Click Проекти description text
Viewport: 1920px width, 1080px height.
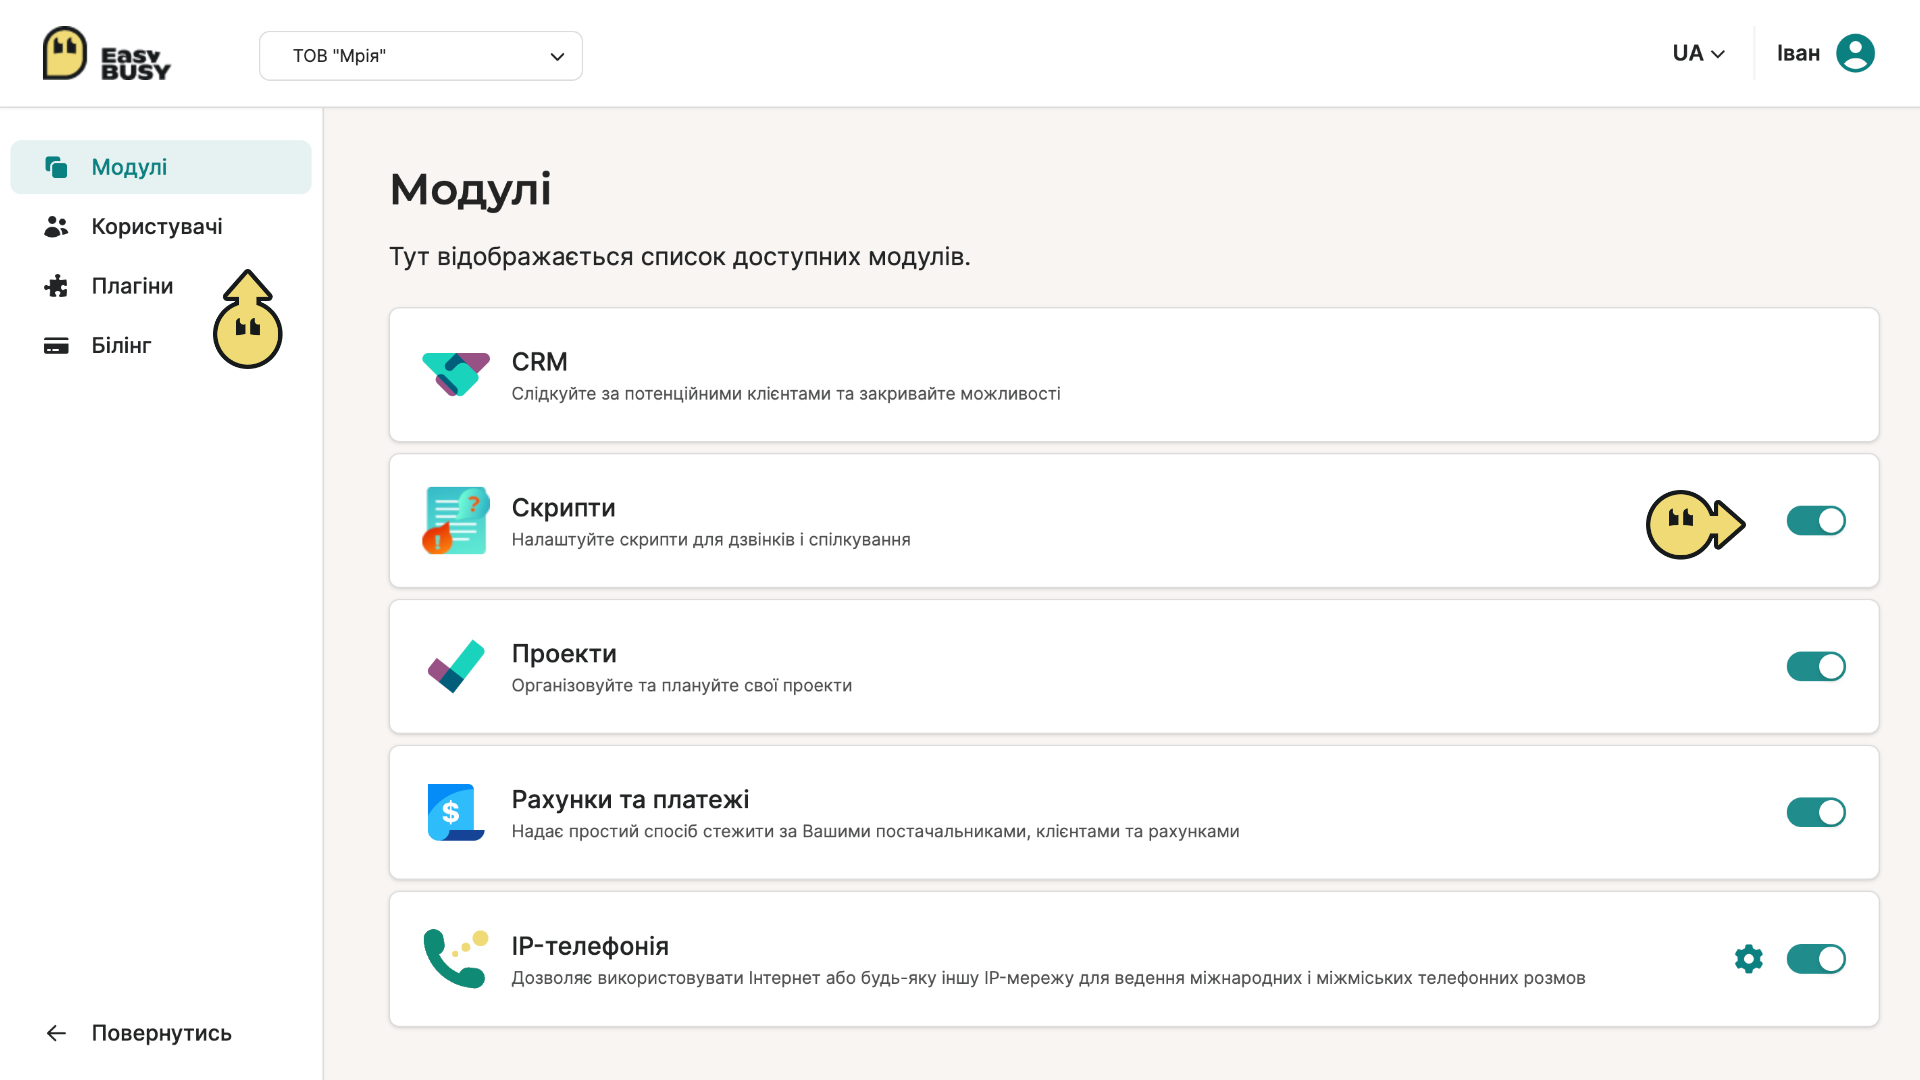pyautogui.click(x=682, y=686)
